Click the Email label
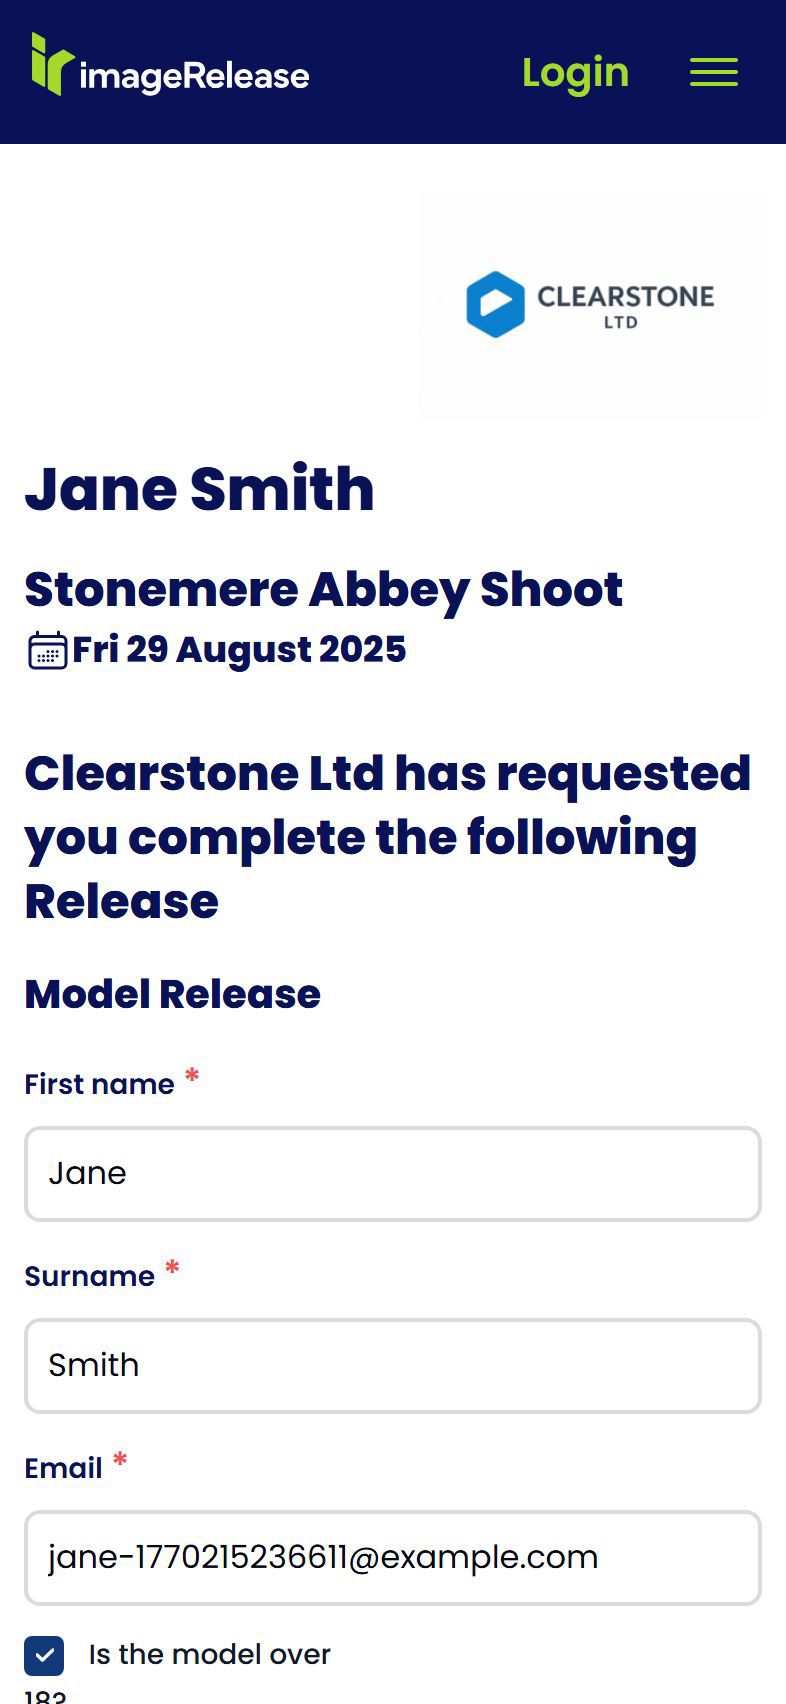 tap(63, 1468)
